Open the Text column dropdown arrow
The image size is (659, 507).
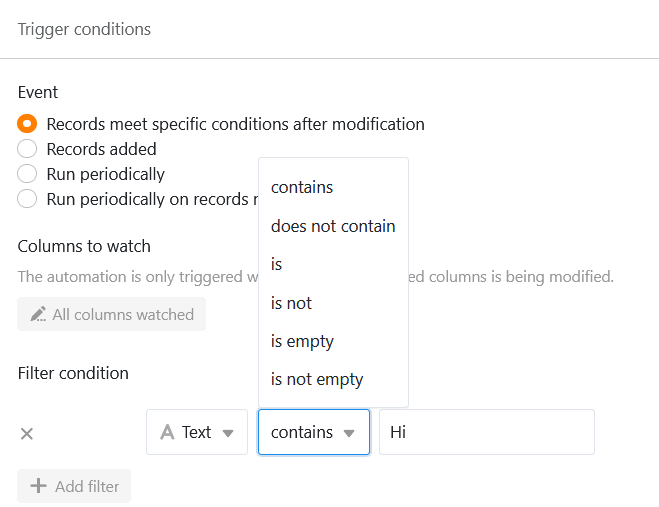pos(228,433)
